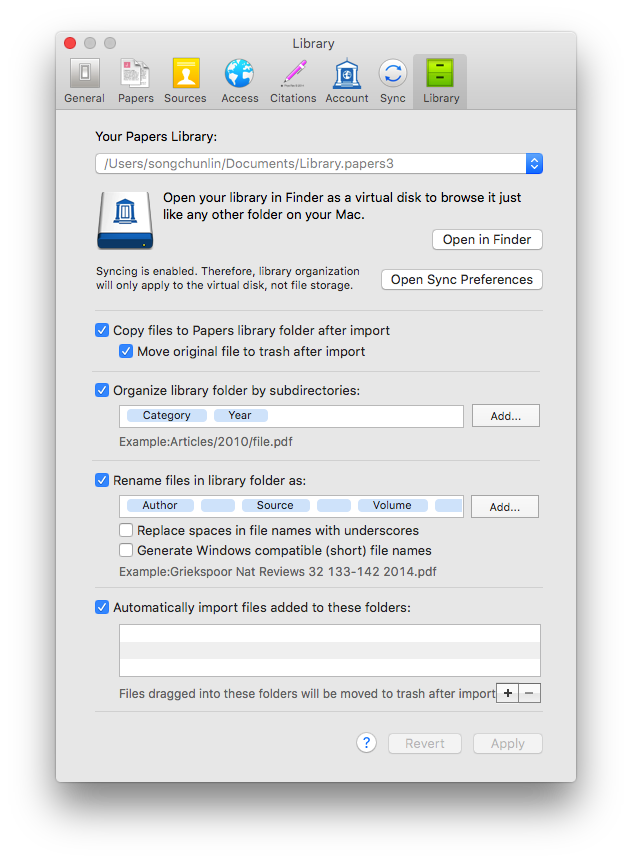
Task: Select the Author token
Action: [x=160, y=505]
